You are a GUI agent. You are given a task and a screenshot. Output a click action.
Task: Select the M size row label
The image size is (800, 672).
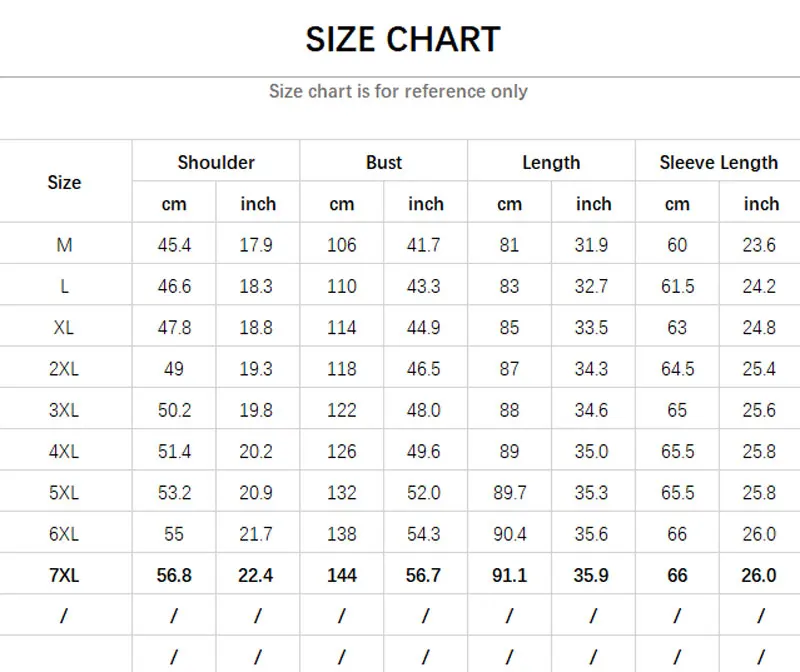click(64, 245)
